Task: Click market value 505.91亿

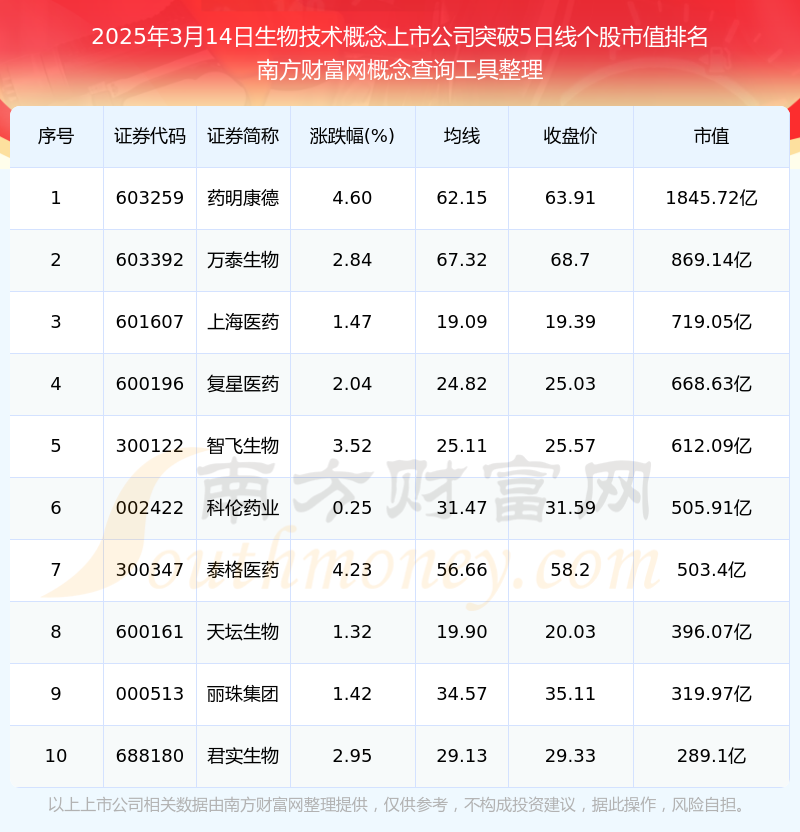Action: (711, 508)
